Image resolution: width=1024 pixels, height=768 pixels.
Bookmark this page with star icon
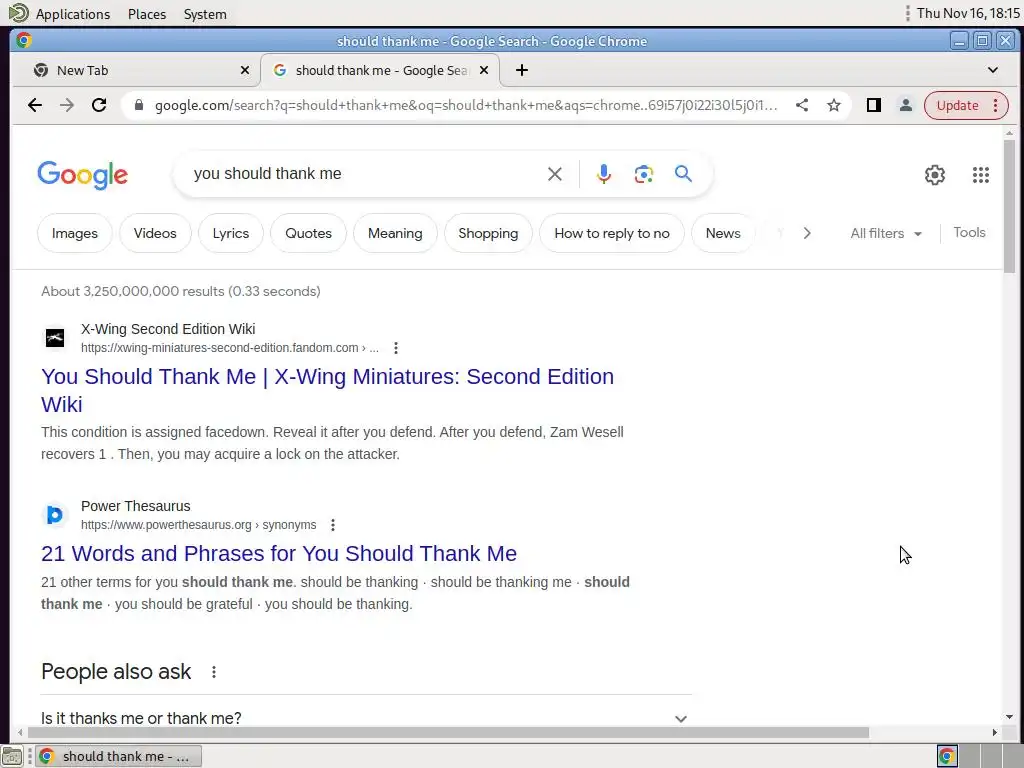834,105
